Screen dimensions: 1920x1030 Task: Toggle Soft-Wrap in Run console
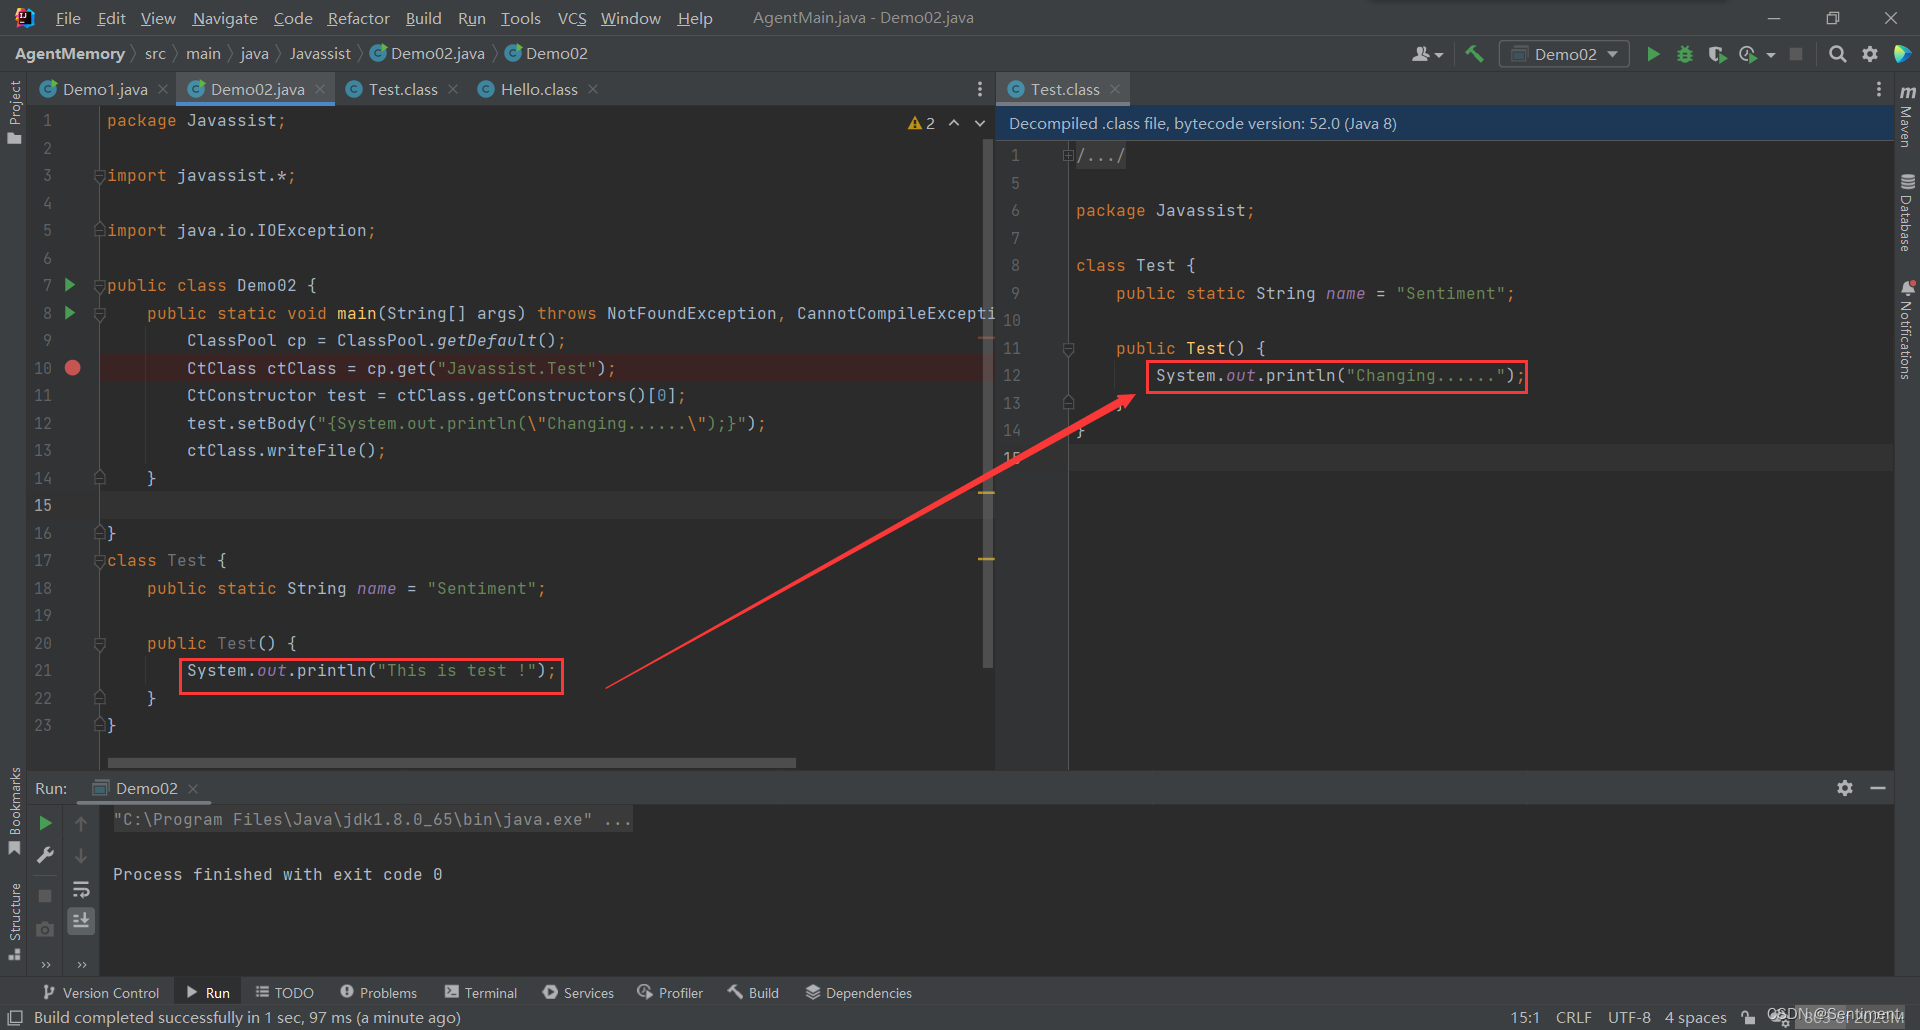[x=81, y=889]
